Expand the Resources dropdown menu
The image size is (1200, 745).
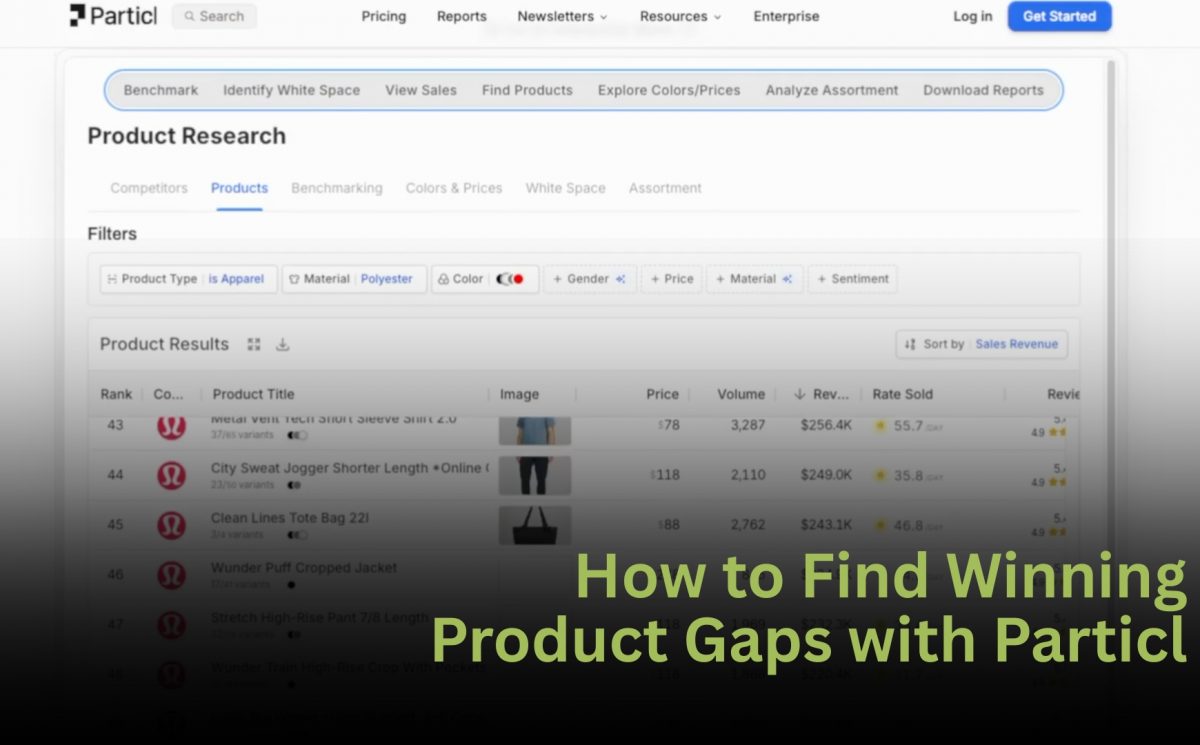point(680,16)
